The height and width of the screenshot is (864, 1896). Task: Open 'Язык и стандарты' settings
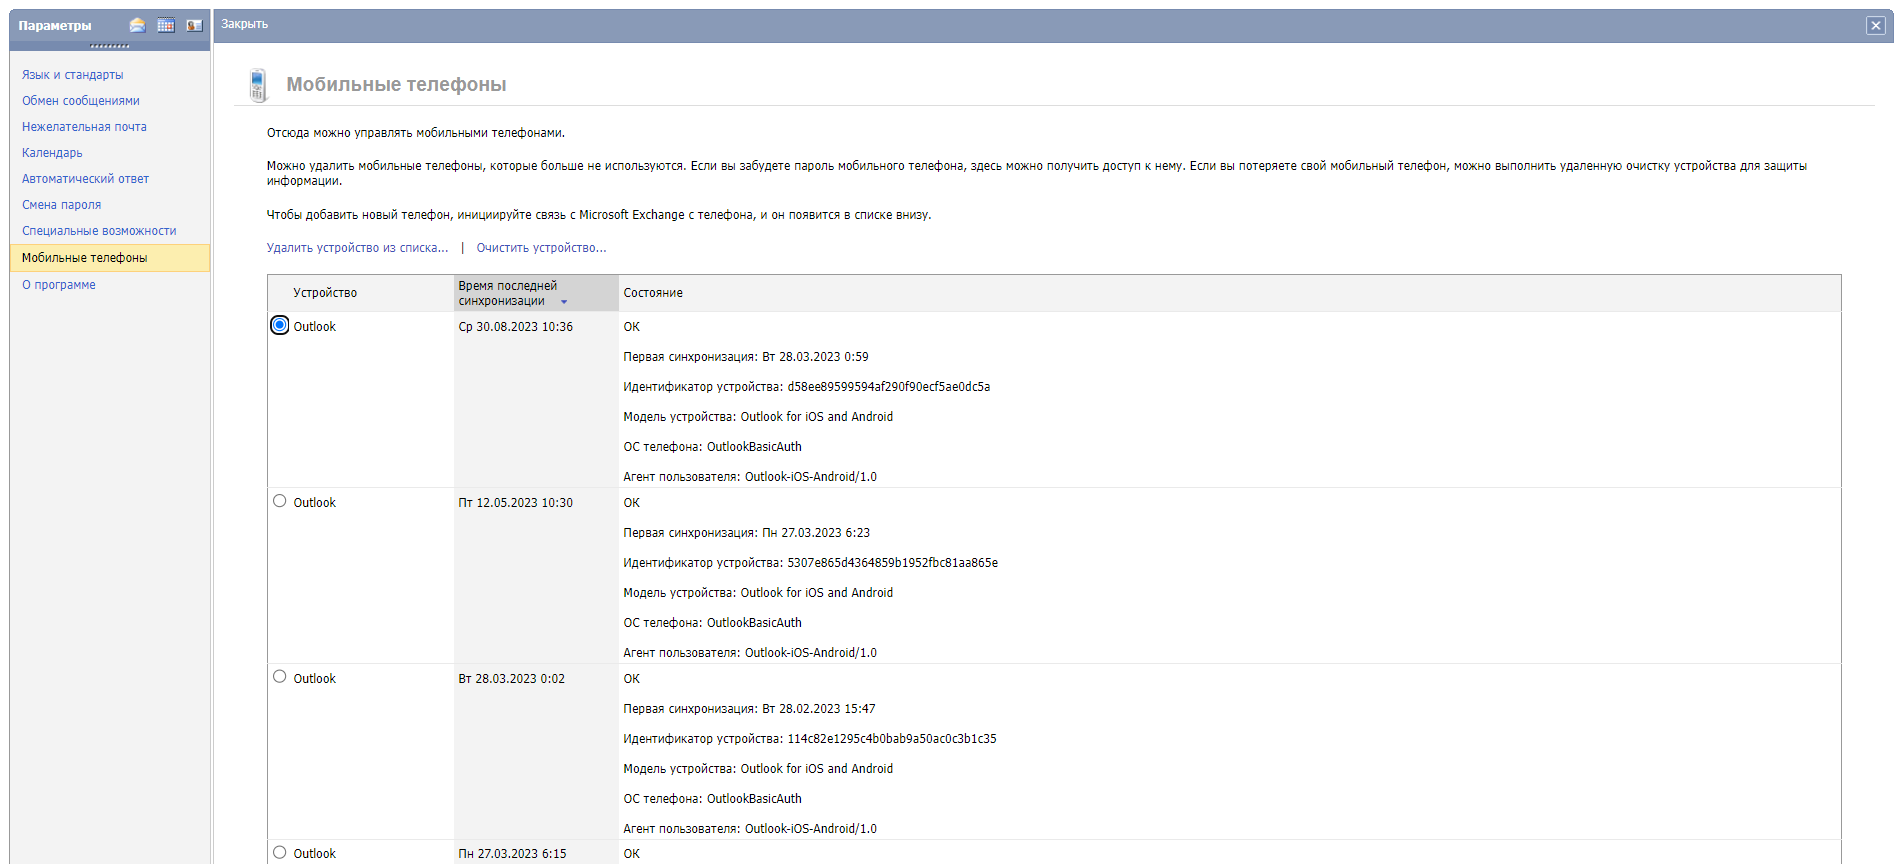(x=73, y=75)
